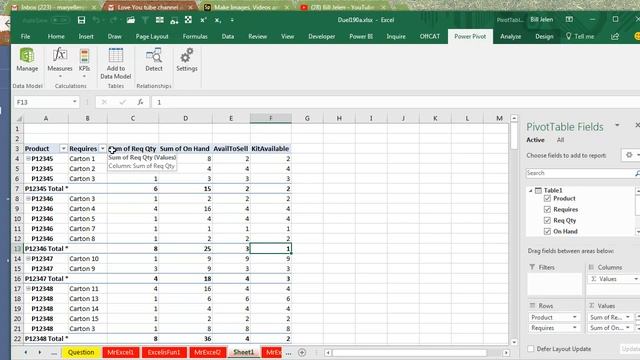The height and width of the screenshot is (360, 640).
Task: Click the Undo arrow in quick access toolbar
Action: [96, 20]
